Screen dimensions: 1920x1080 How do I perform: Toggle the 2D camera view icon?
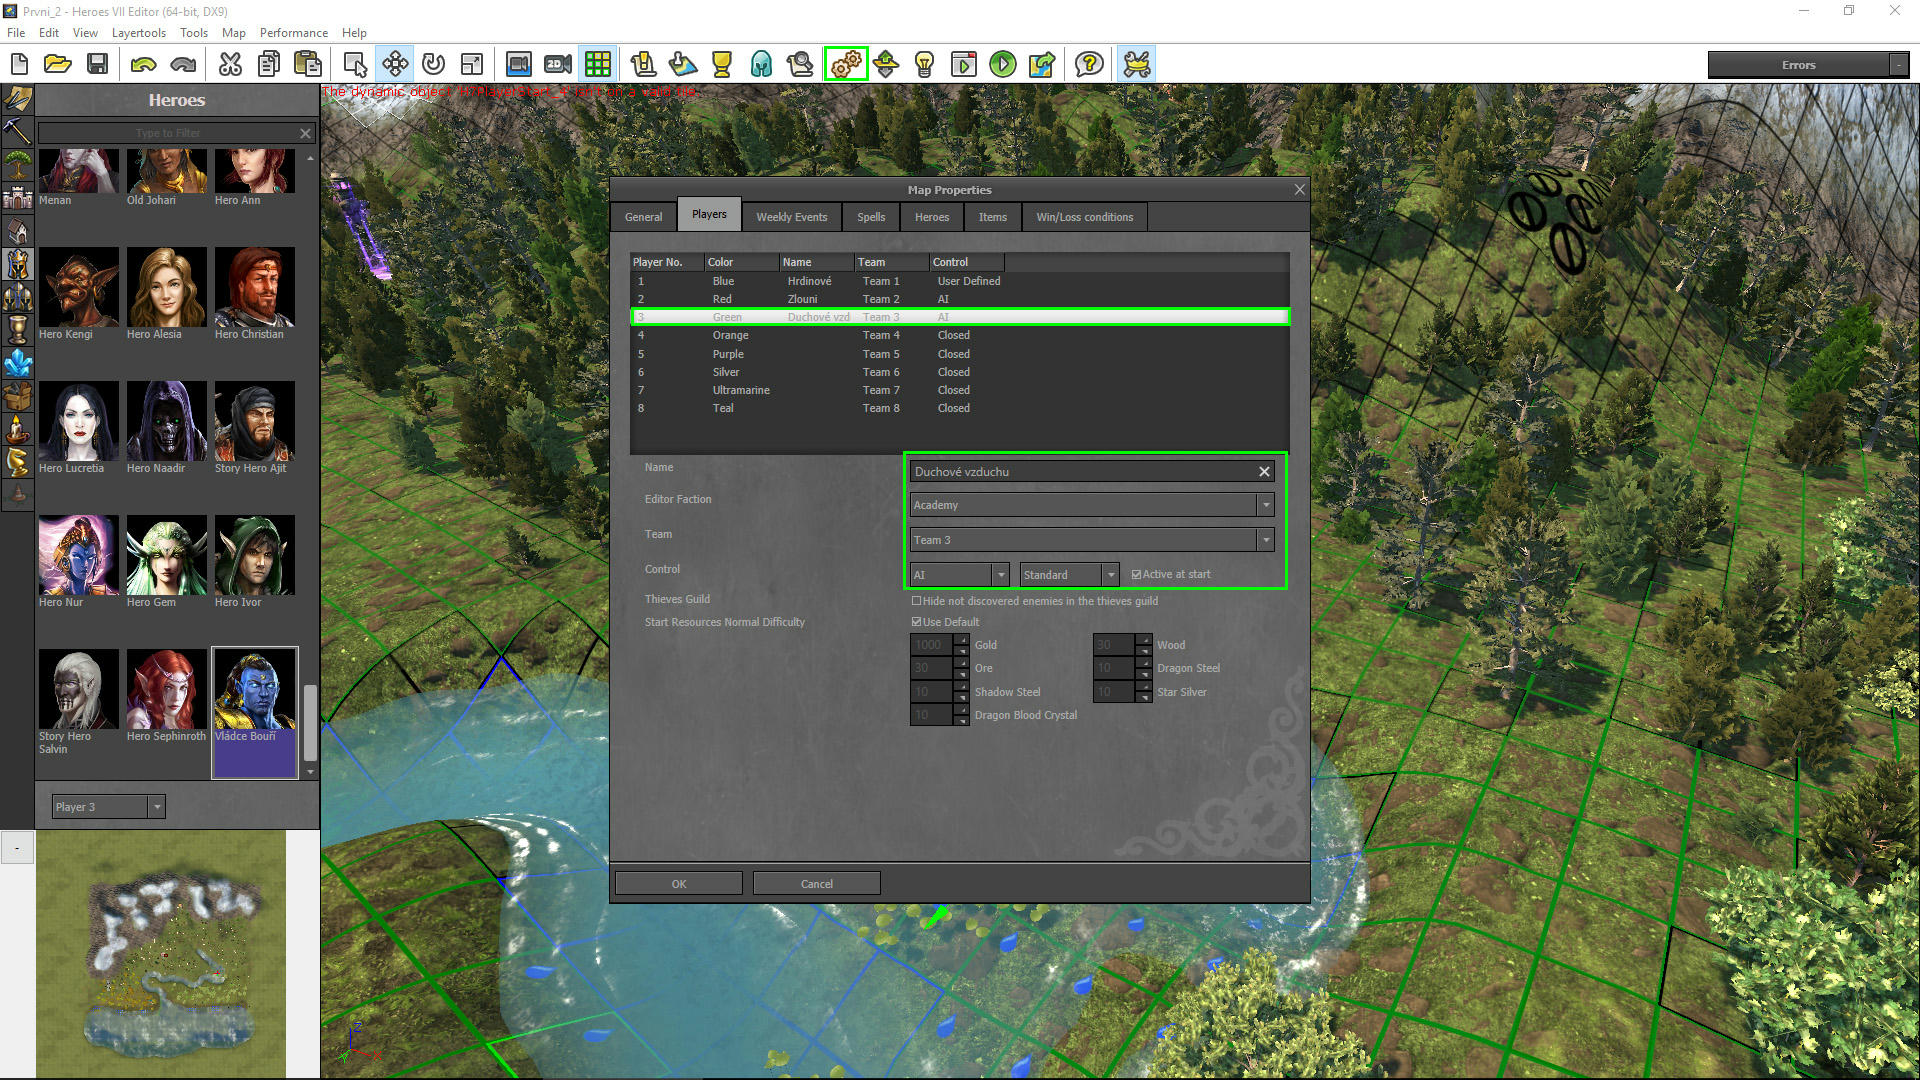click(558, 65)
